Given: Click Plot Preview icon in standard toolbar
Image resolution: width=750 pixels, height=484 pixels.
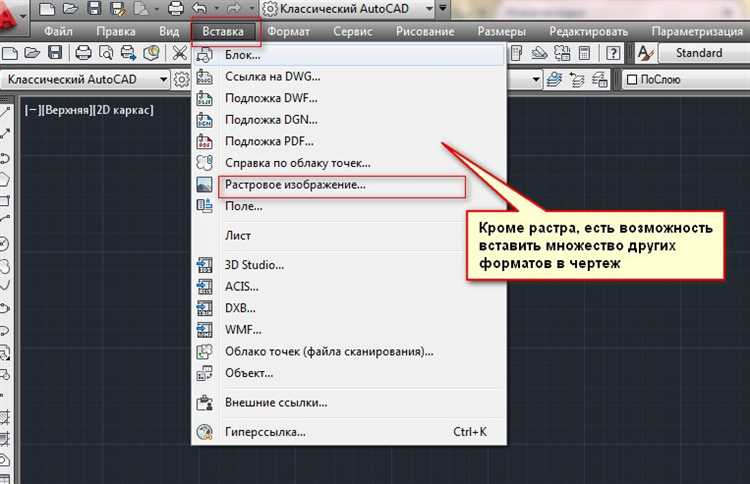Looking at the screenshot, I should pyautogui.click(x=106, y=53).
